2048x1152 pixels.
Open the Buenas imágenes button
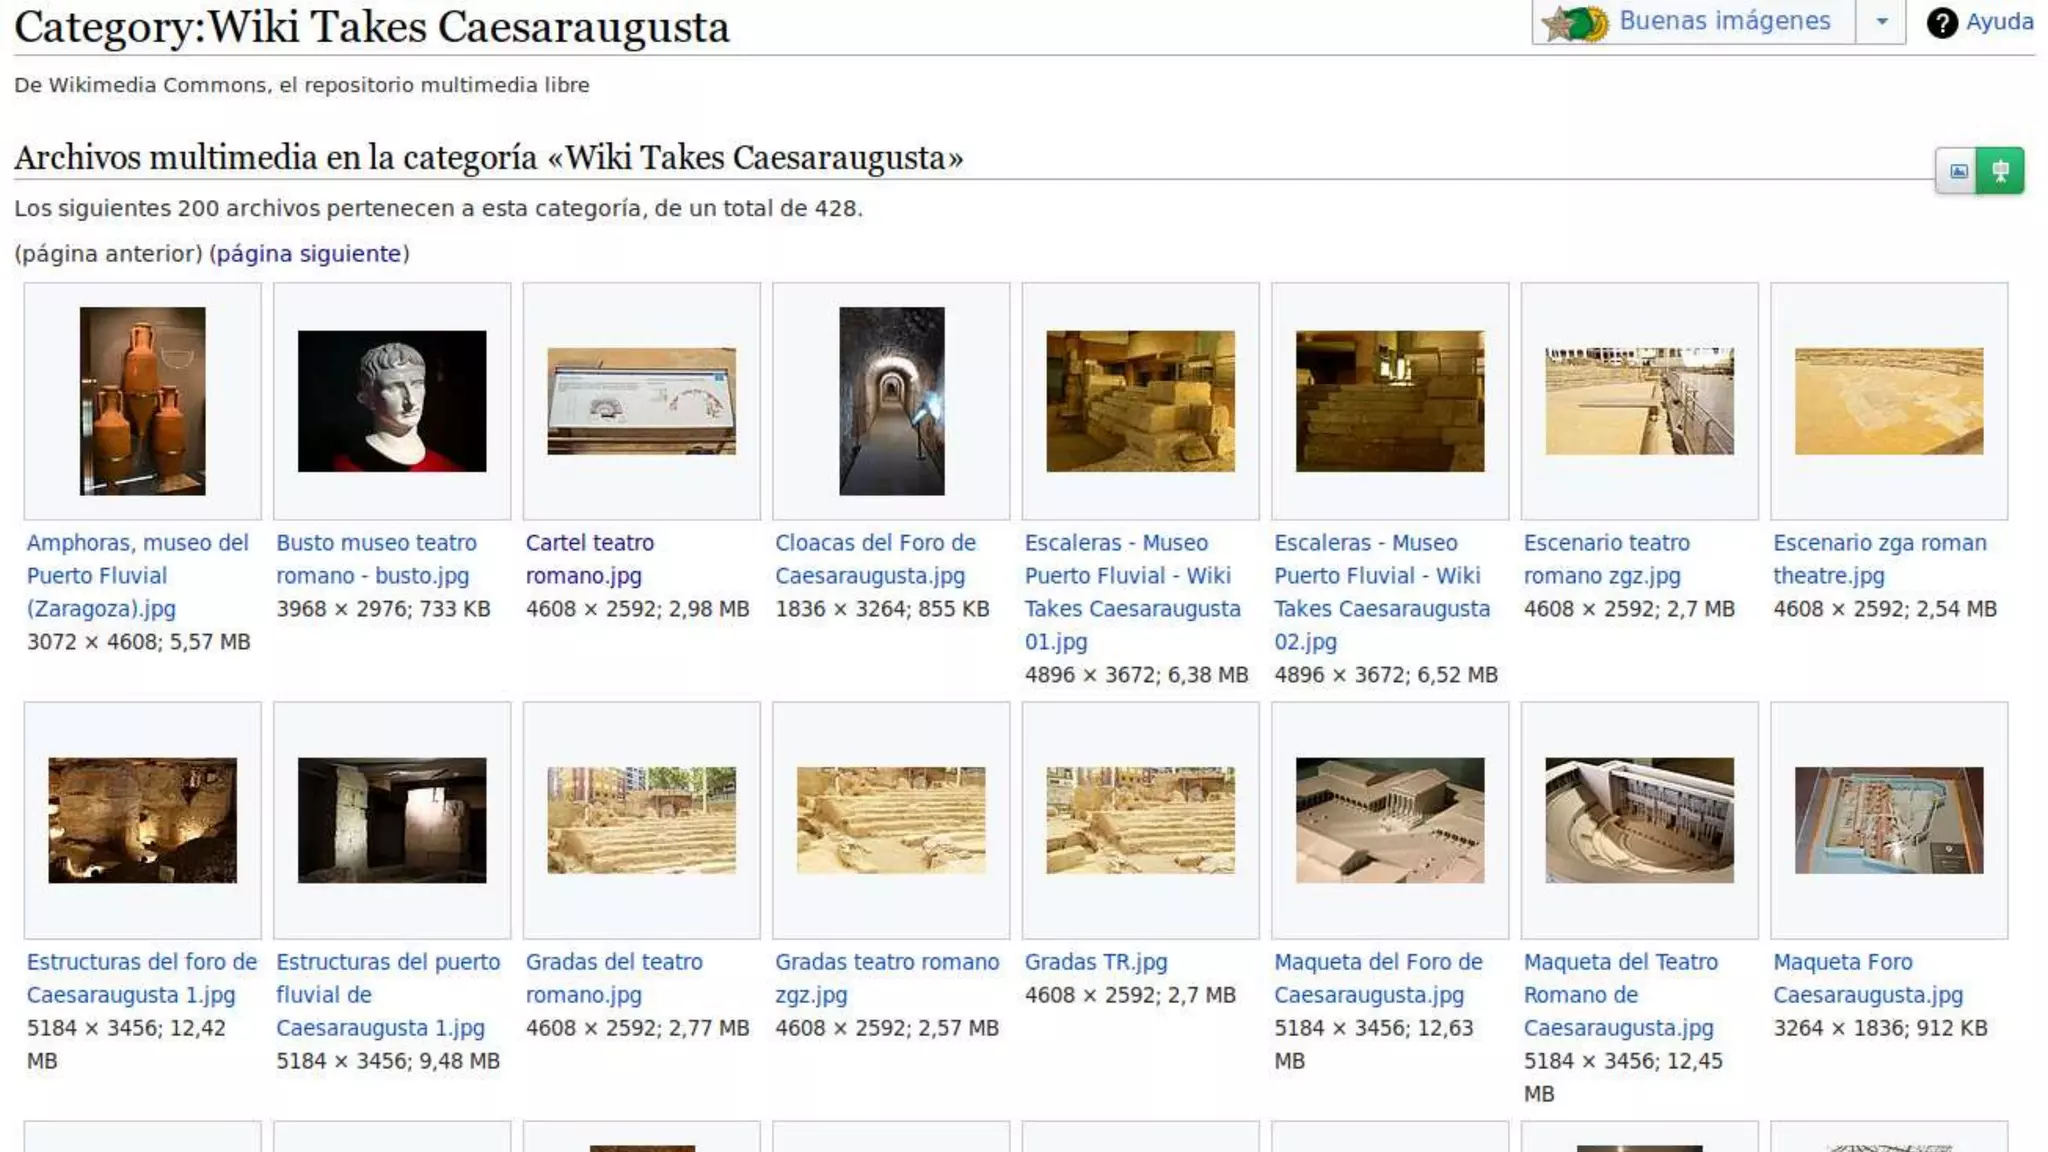click(x=1723, y=22)
